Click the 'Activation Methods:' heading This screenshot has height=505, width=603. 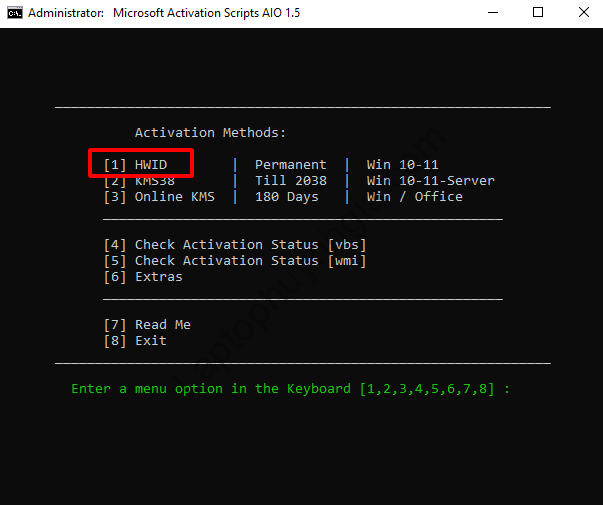pos(210,133)
